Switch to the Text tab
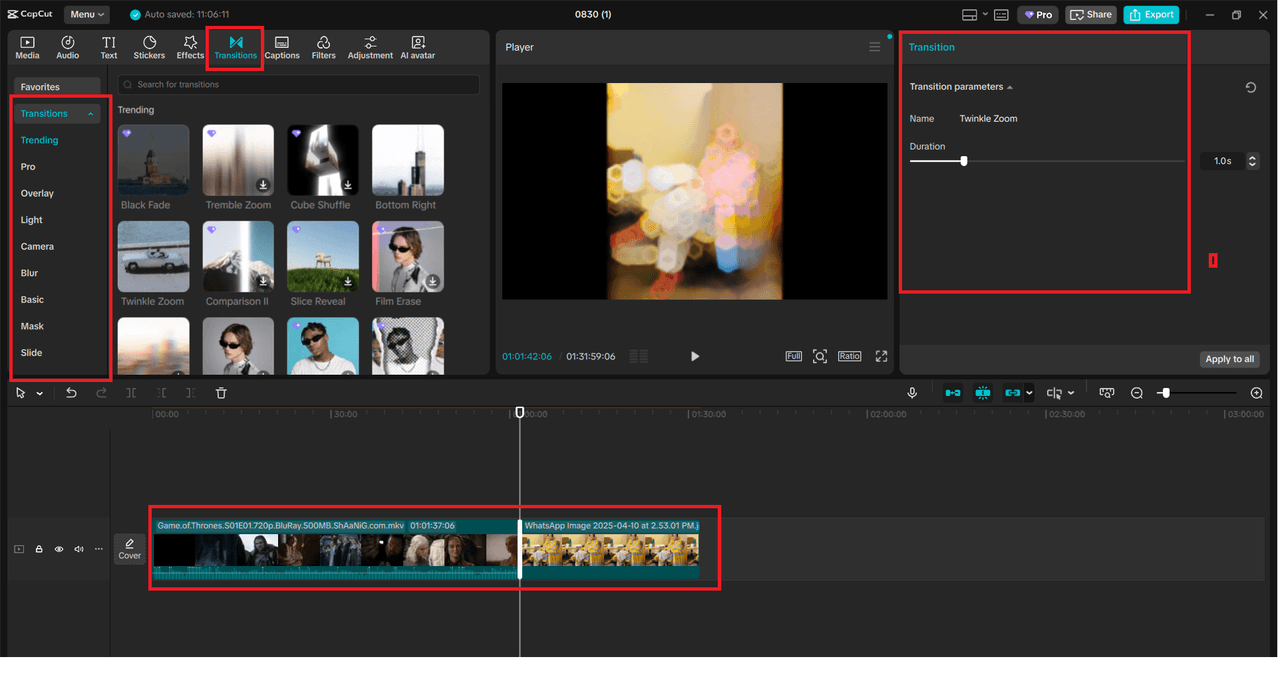This screenshot has height=675, width=1280. coord(109,47)
